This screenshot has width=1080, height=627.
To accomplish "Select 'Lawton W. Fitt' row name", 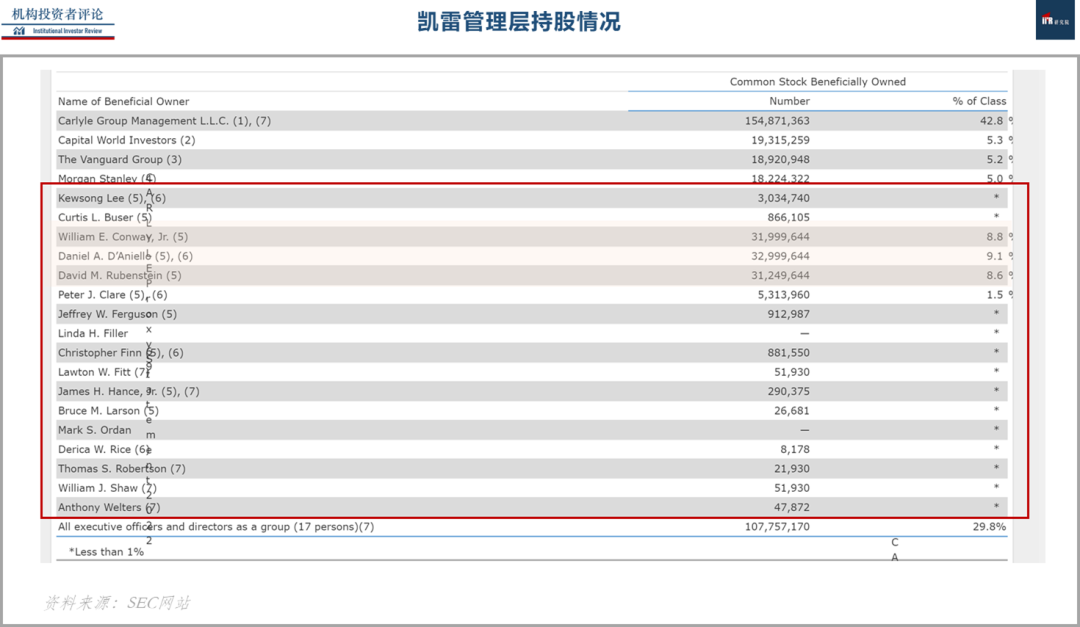I will 103,371.
